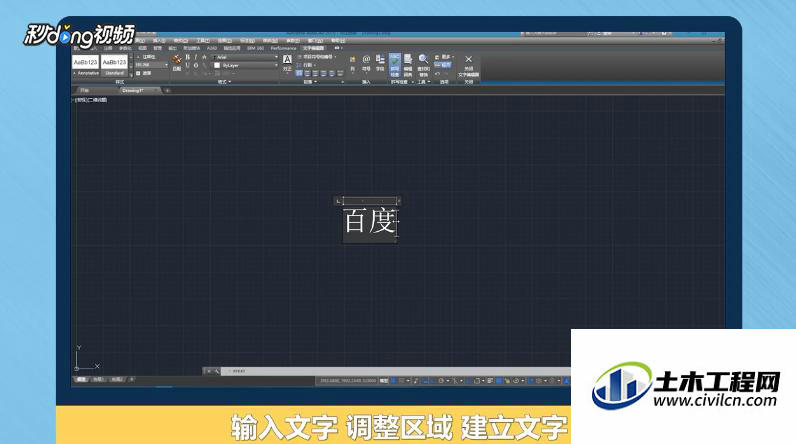Click the plus new drawing tab button
The image size is (796, 444).
(x=168, y=90)
